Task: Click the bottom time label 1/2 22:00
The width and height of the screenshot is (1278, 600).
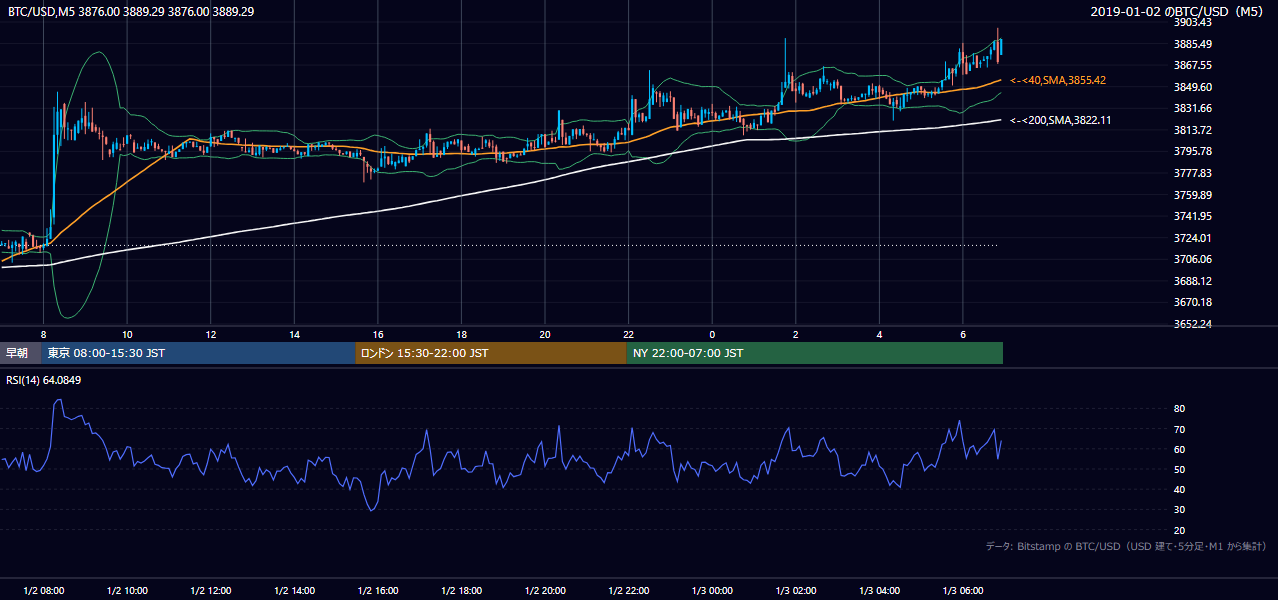Action: coord(628,590)
